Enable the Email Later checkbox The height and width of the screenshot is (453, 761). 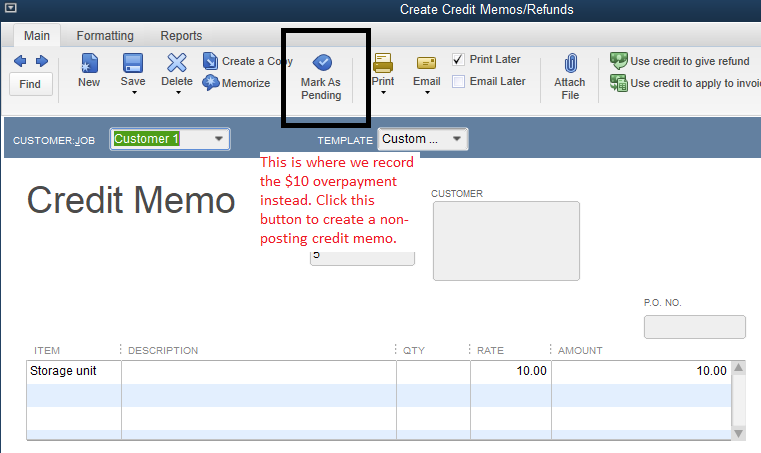[x=458, y=82]
